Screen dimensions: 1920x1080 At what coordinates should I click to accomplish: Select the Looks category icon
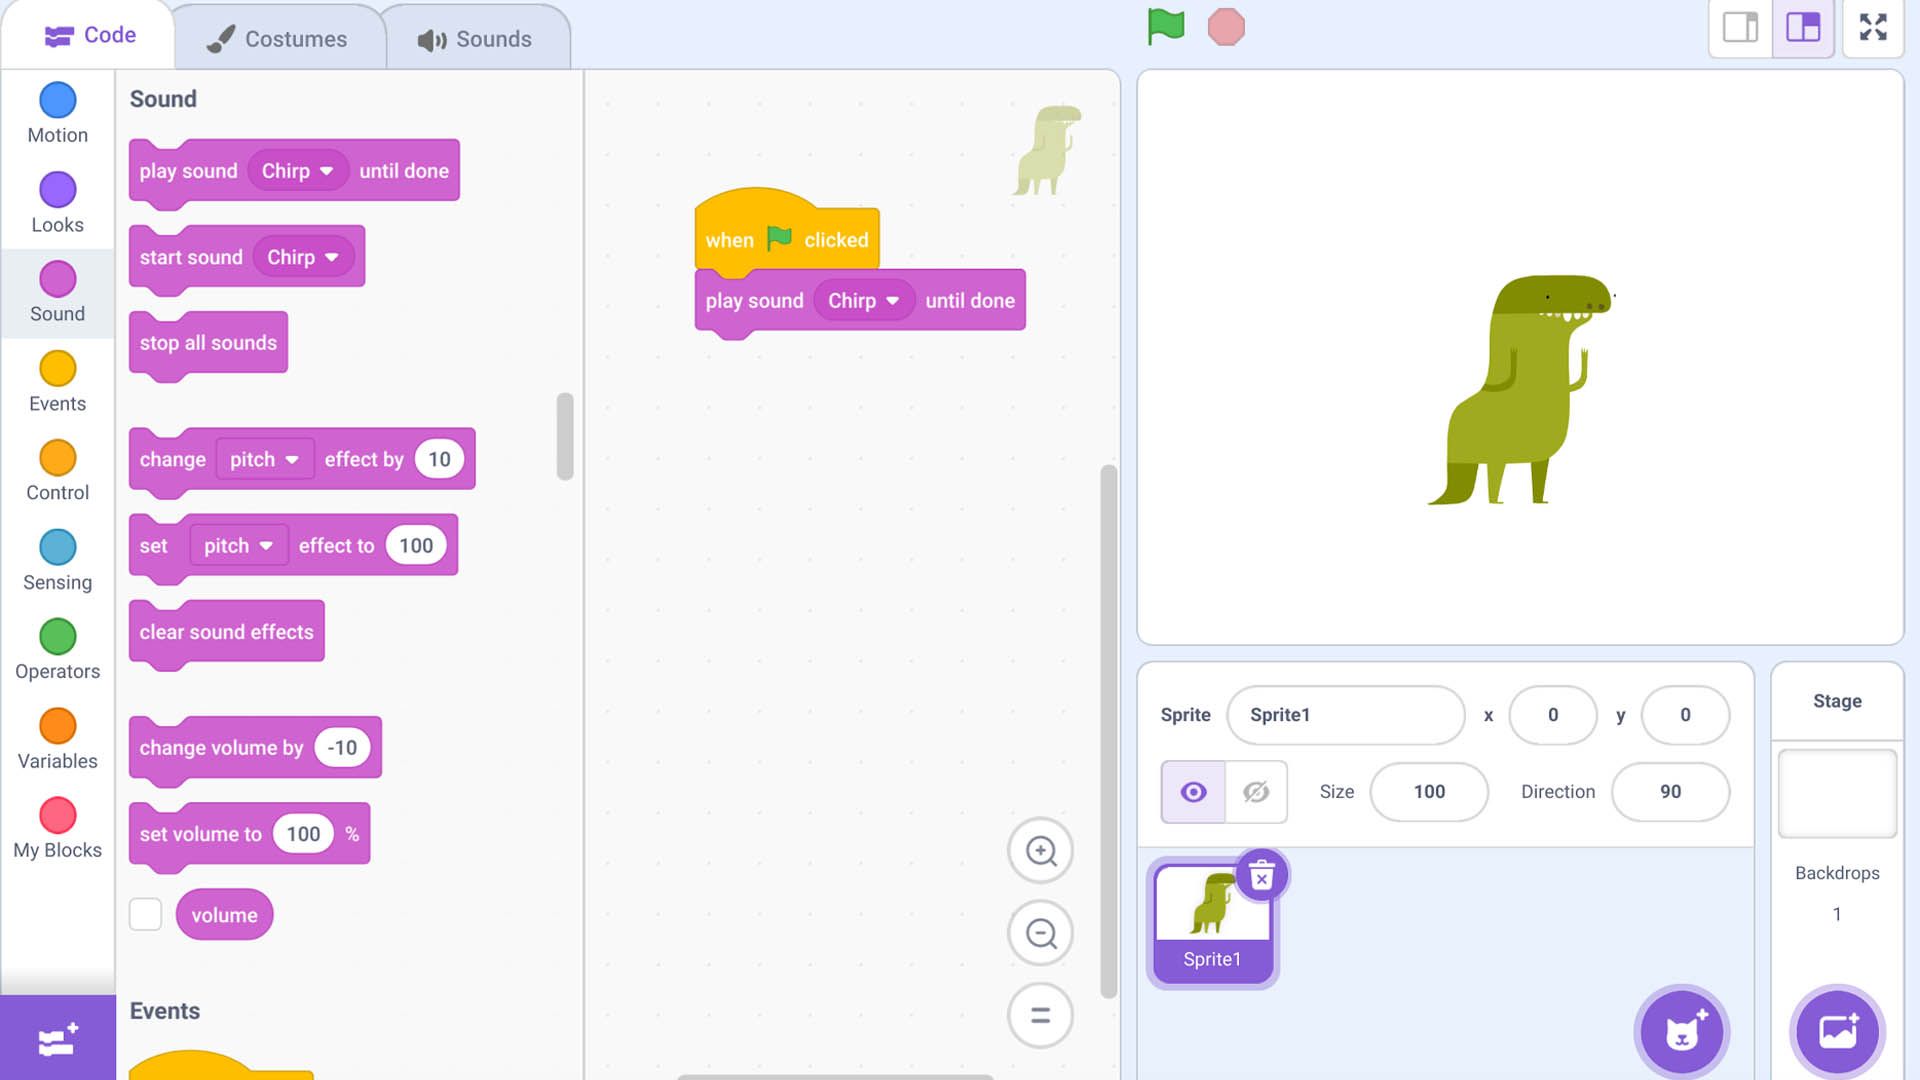click(57, 190)
